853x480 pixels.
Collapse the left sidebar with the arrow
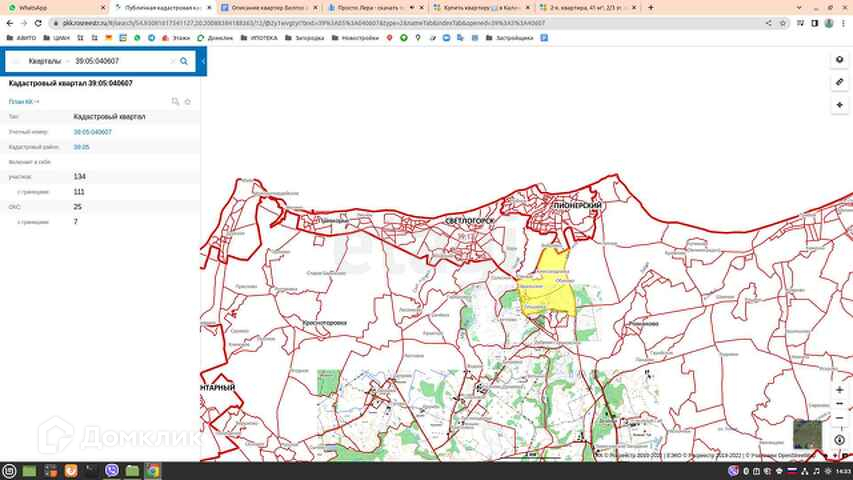pyautogui.click(x=203, y=61)
